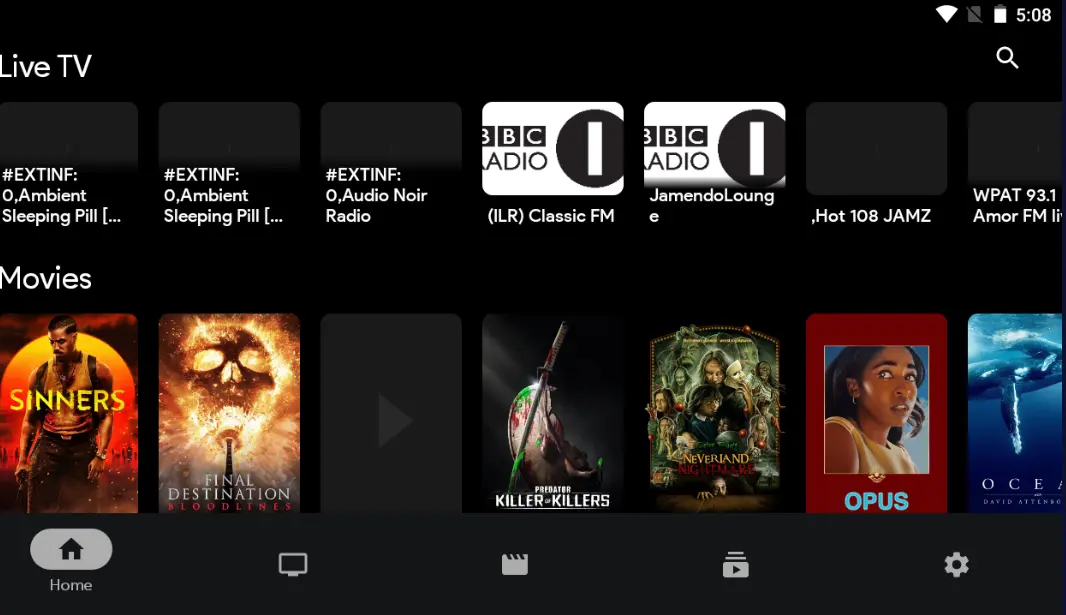
Task: Open the movie placeholder with play arrow
Action: point(391,413)
